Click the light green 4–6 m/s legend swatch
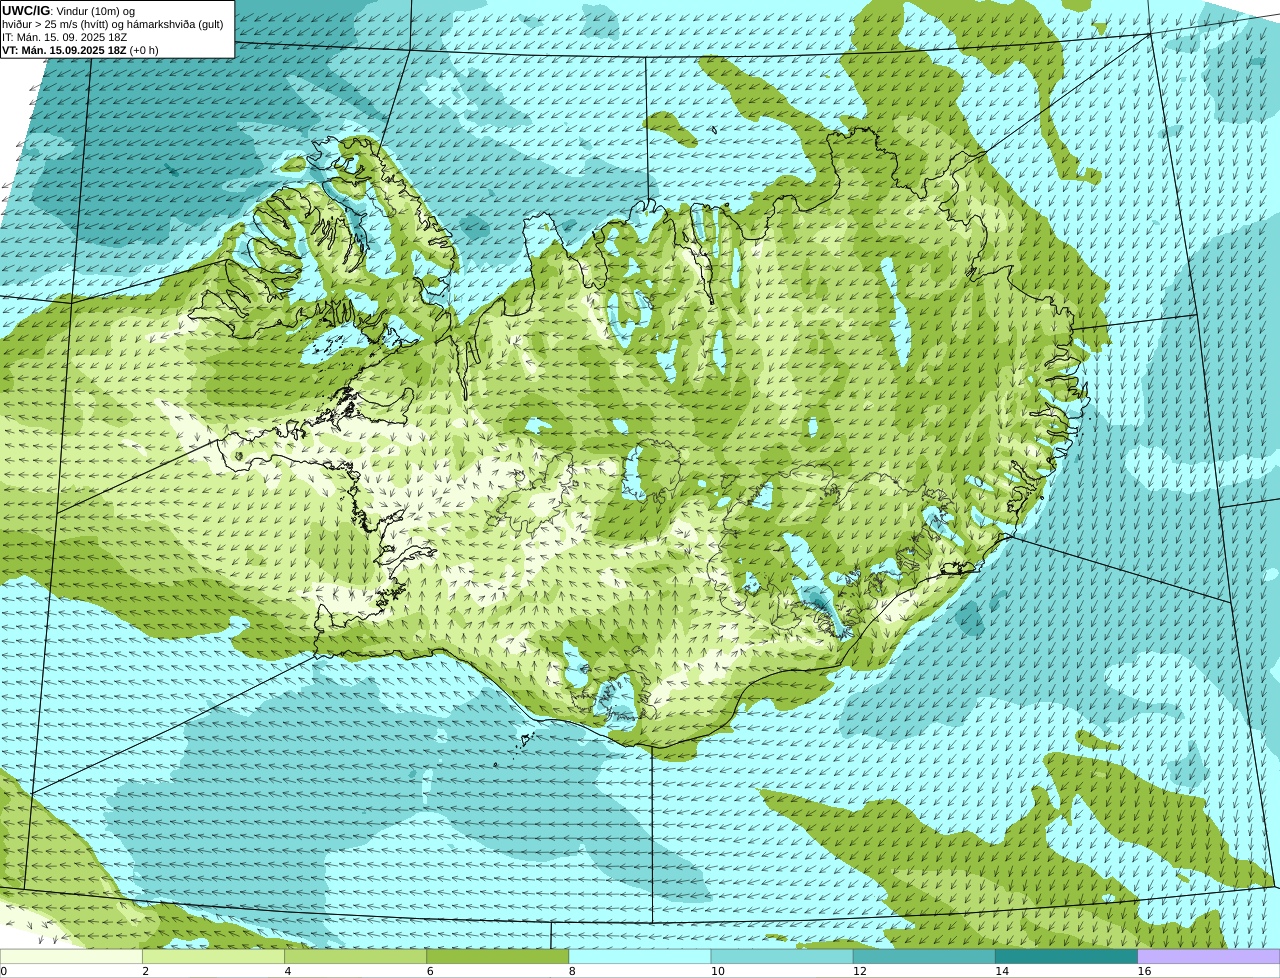Image resolution: width=1280 pixels, height=978 pixels. click(355, 957)
